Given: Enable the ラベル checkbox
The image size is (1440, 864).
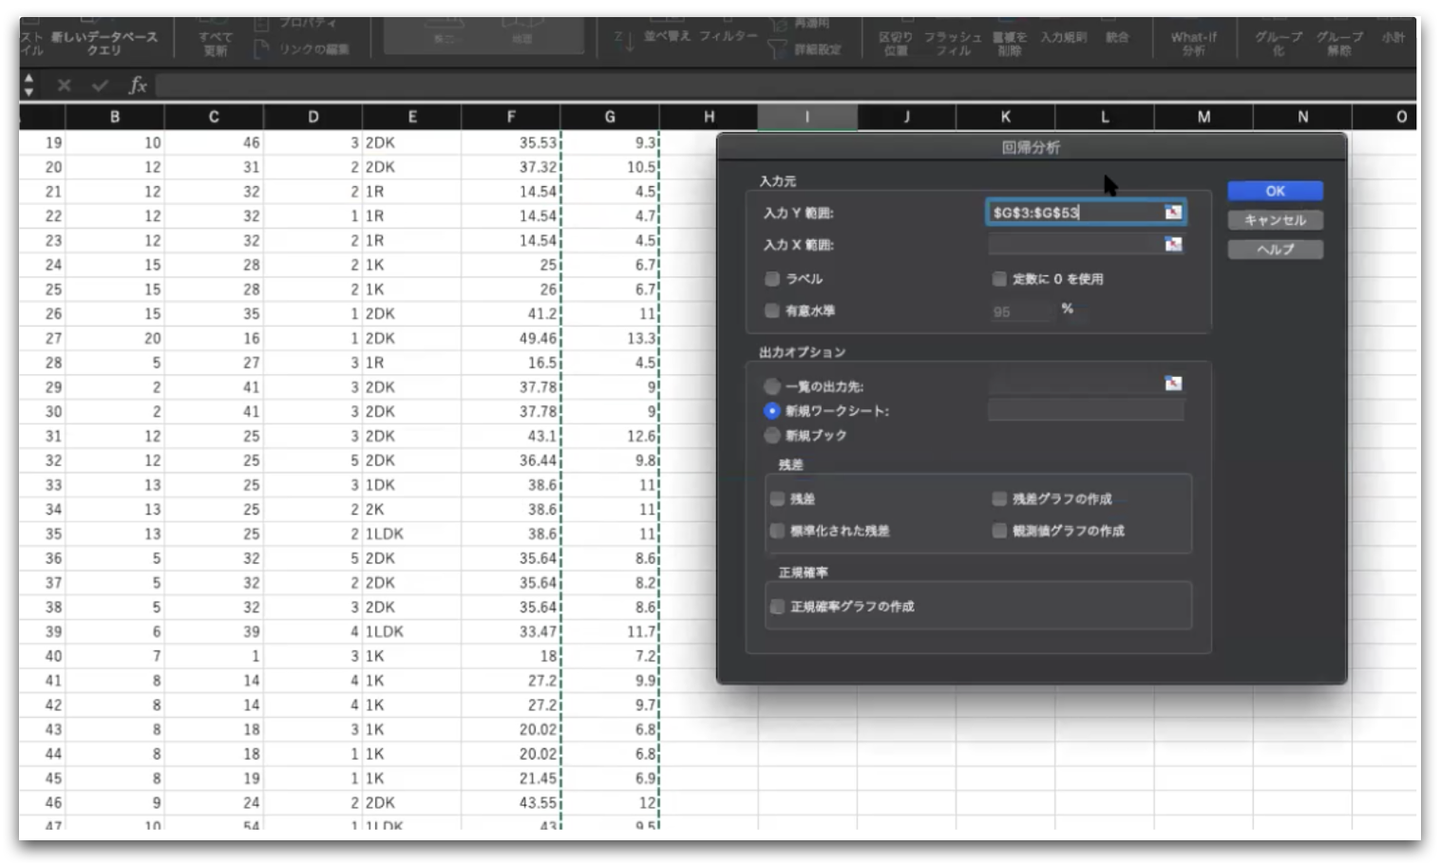Looking at the screenshot, I should [772, 279].
